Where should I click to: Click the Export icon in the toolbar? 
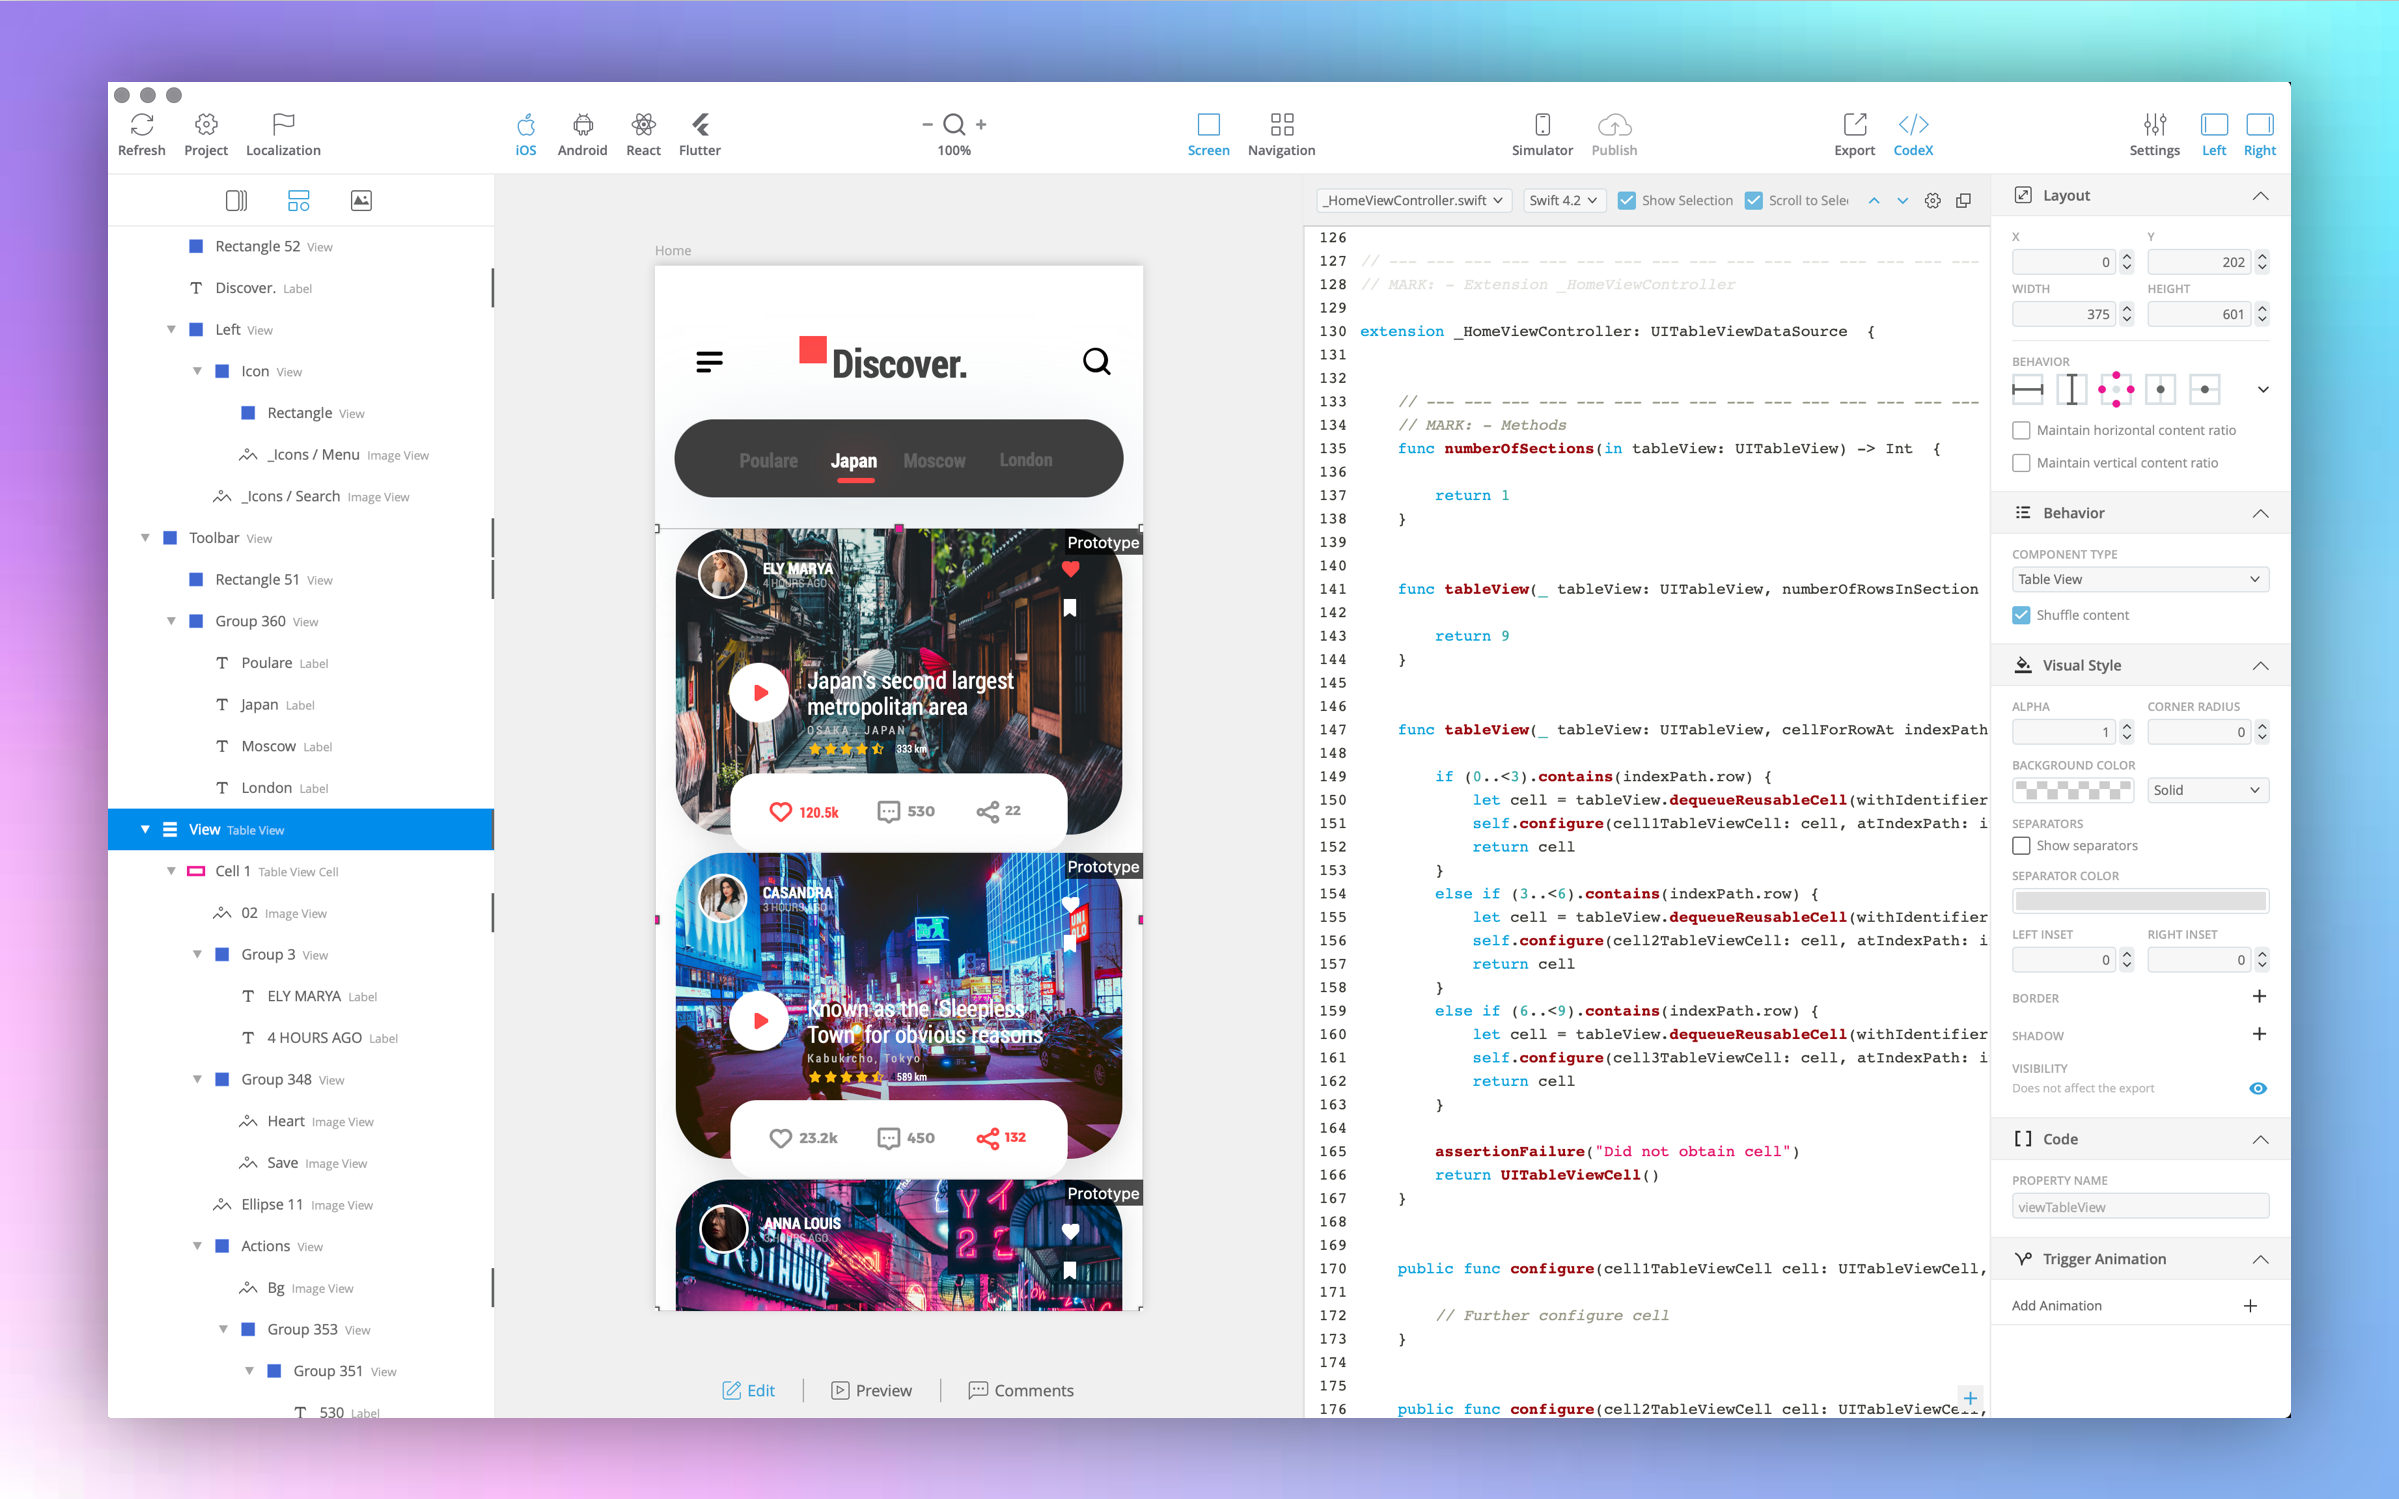1854,125
